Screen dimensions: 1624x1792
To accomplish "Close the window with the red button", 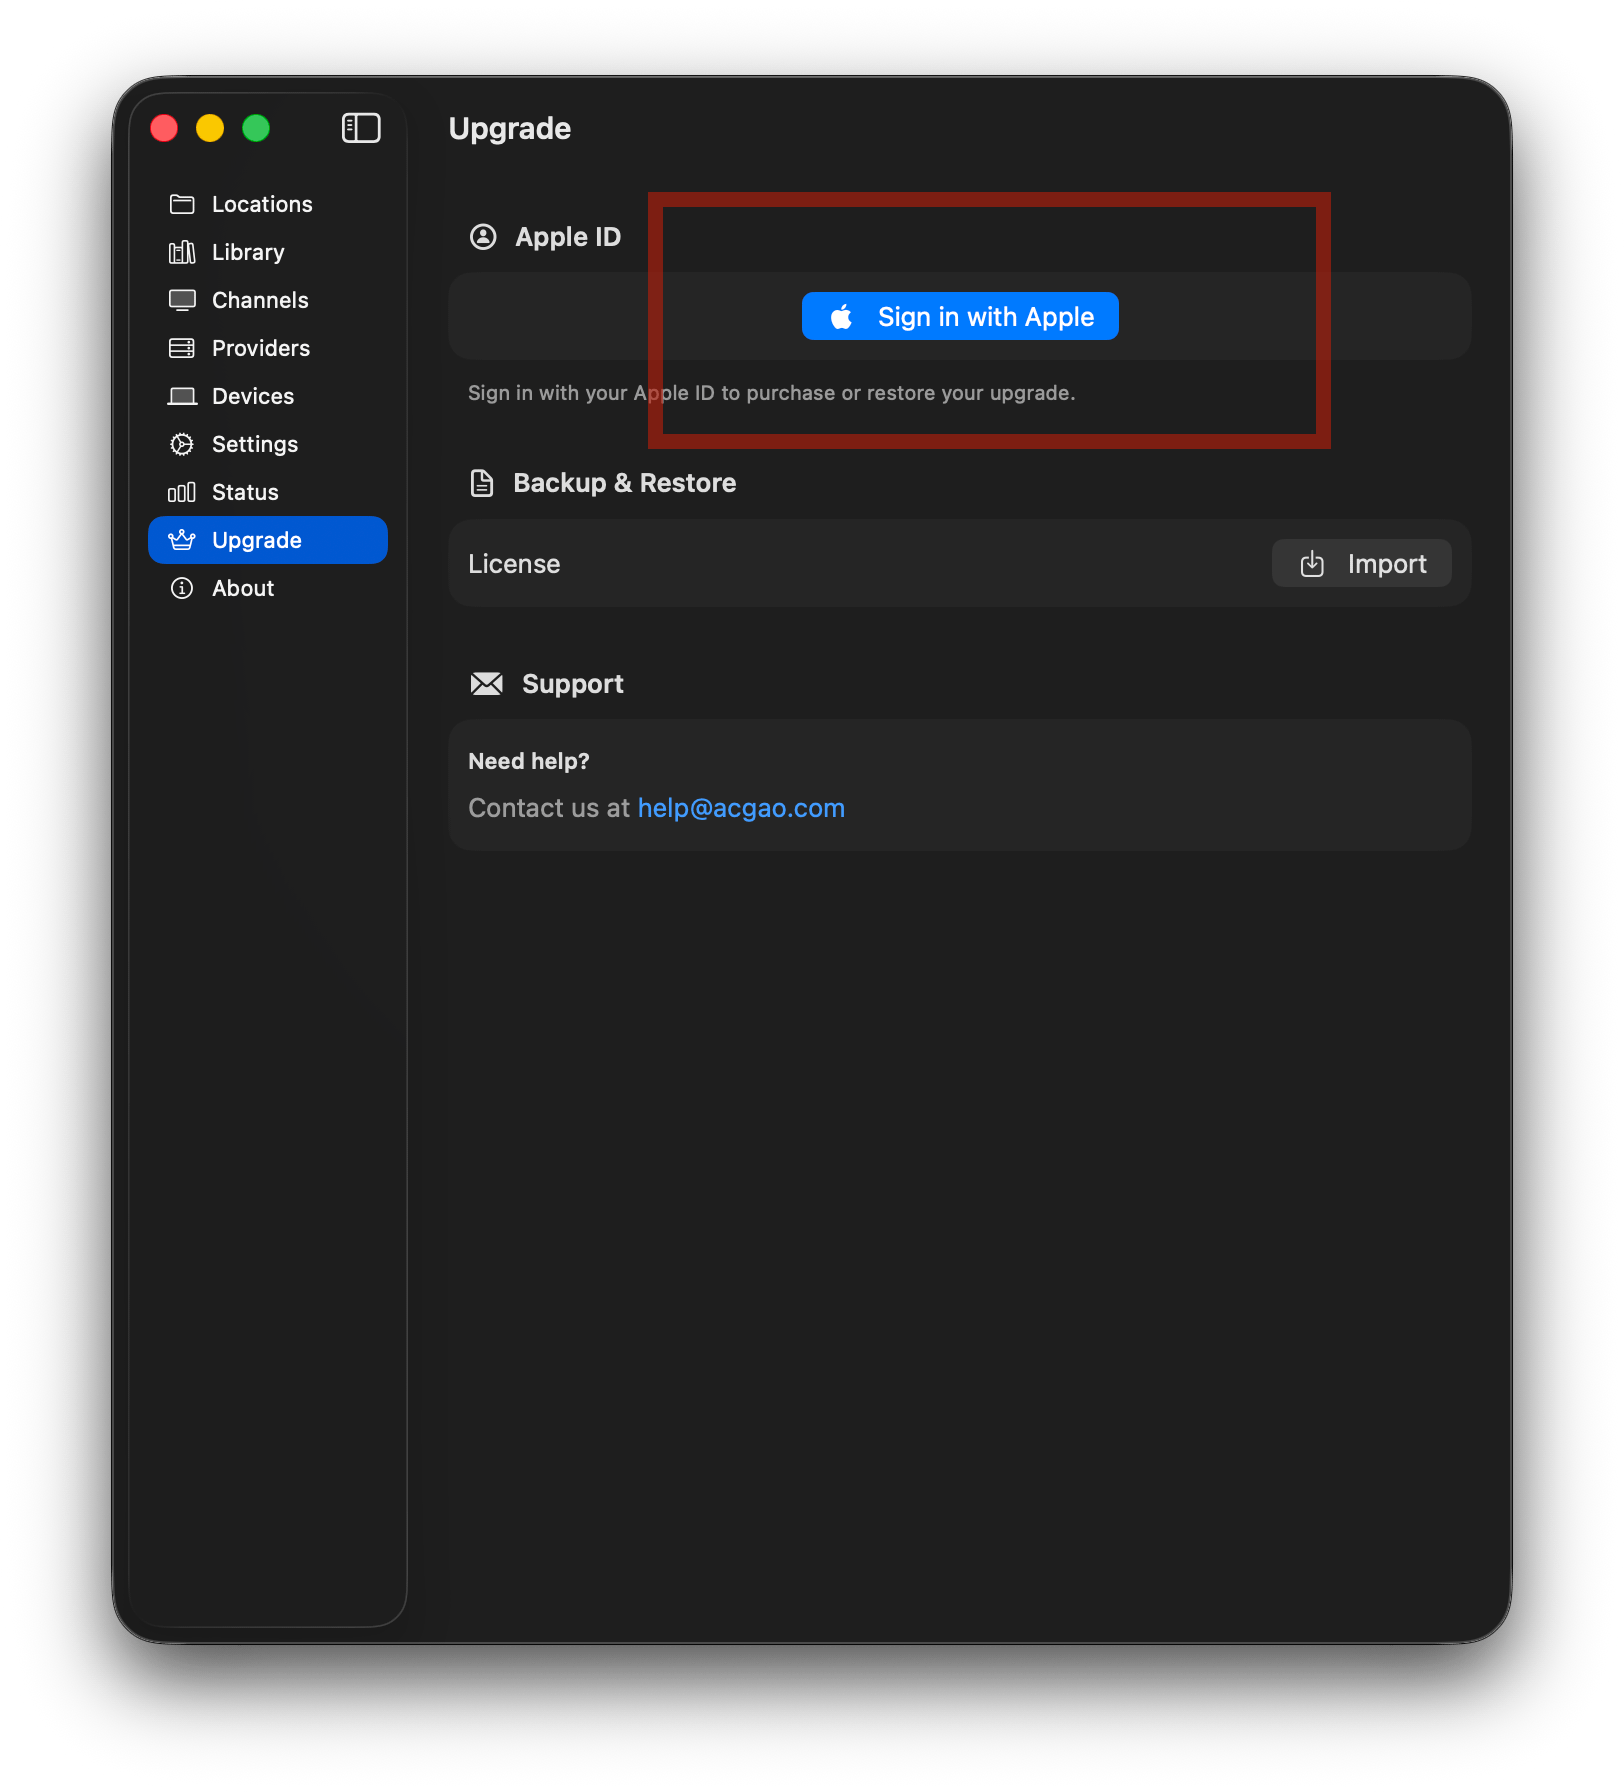I will [x=164, y=128].
